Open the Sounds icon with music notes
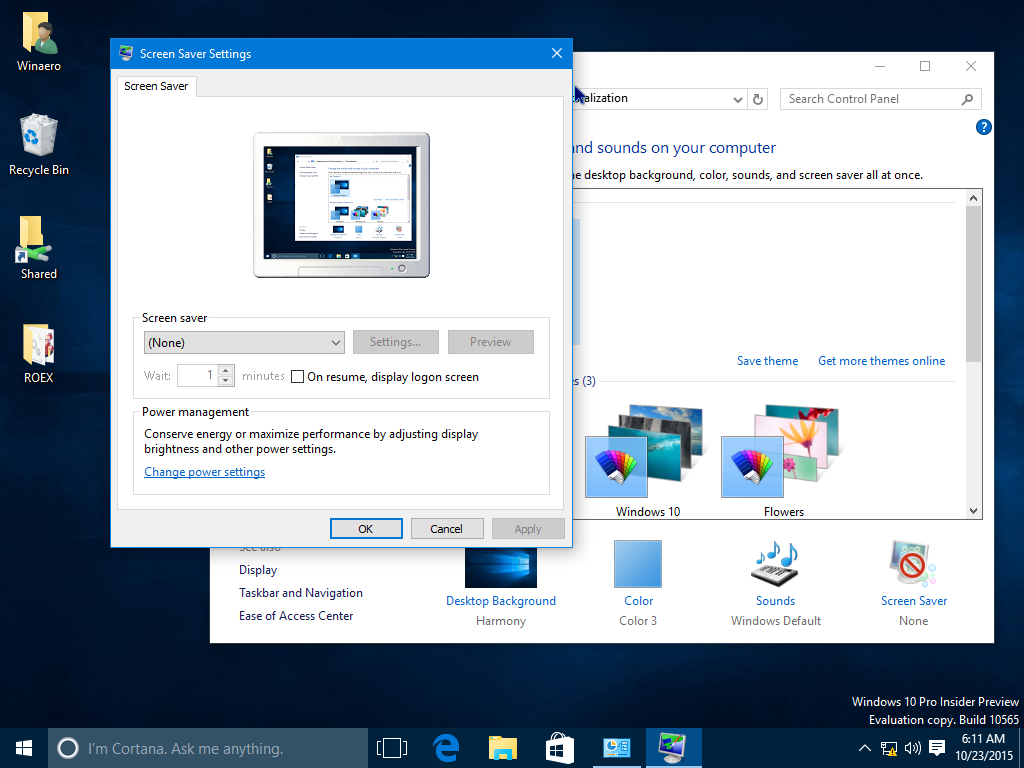The height and width of the screenshot is (768, 1024). click(x=775, y=564)
